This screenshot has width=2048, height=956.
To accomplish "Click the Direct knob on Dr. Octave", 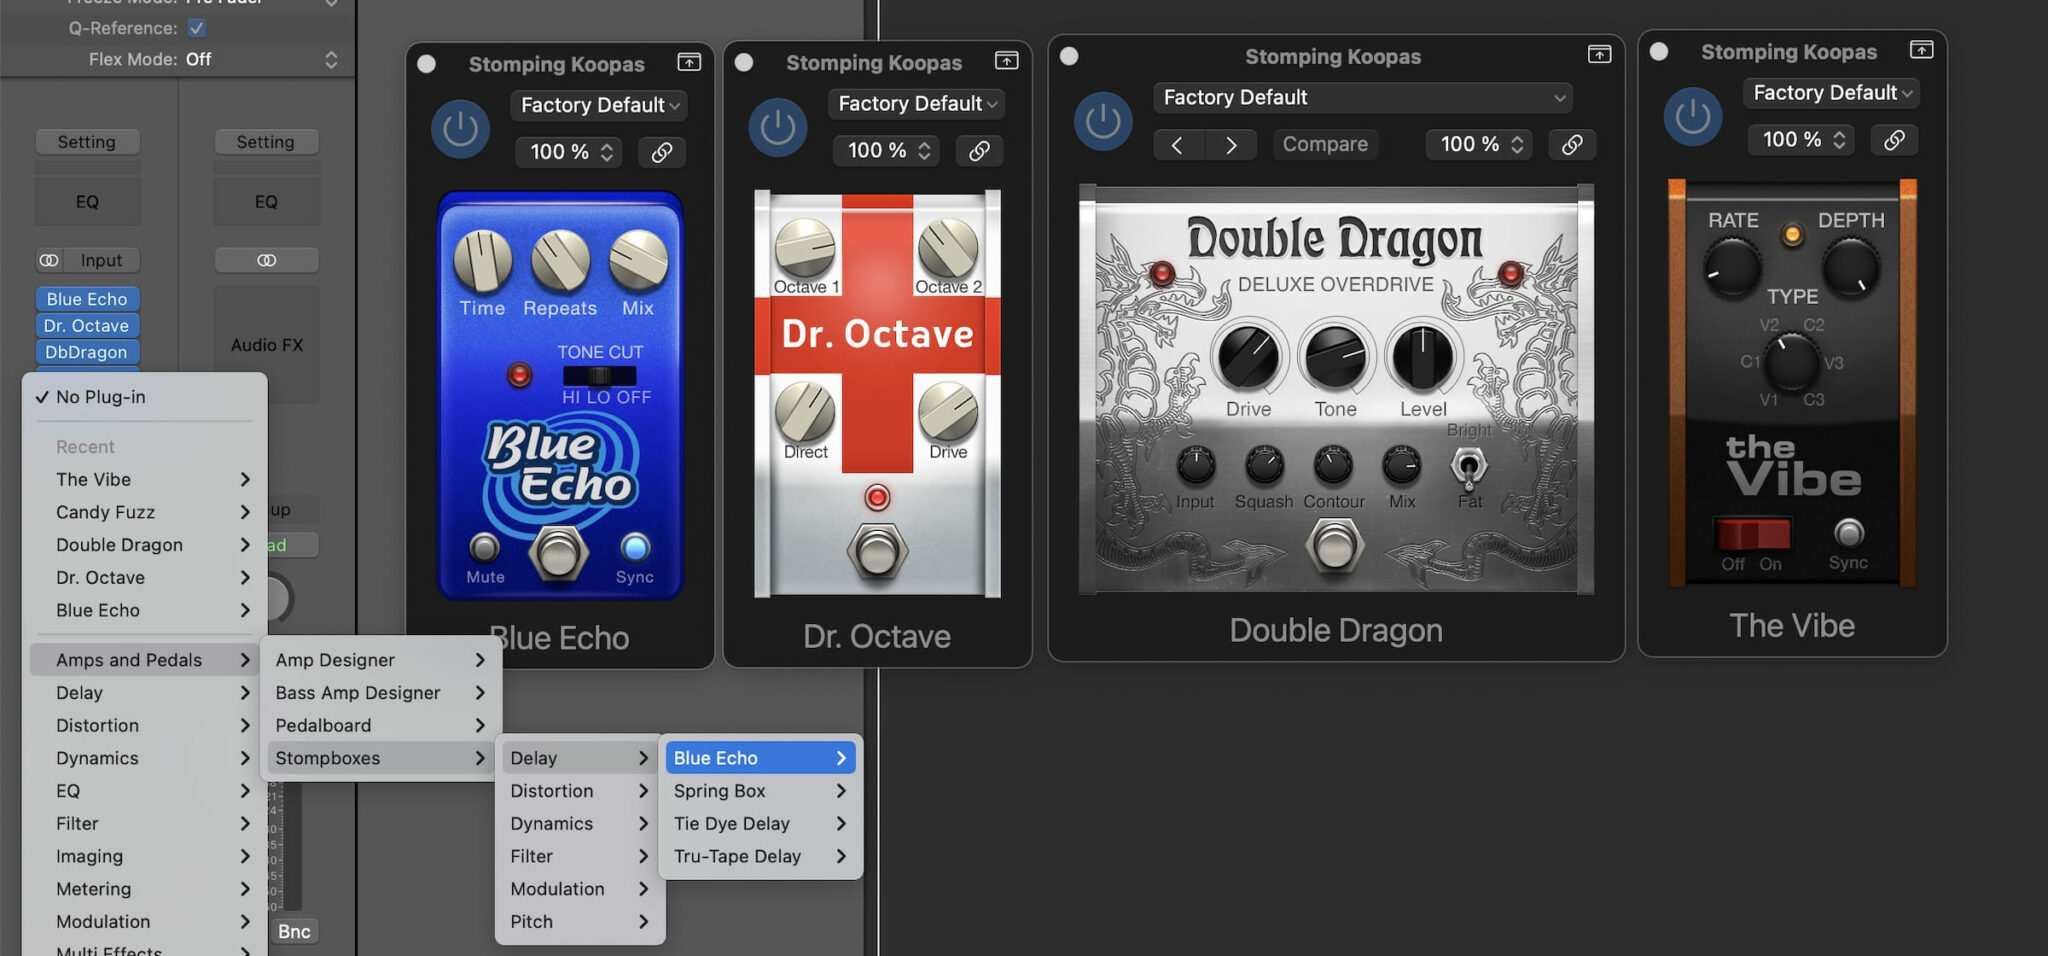I will coord(805,412).
